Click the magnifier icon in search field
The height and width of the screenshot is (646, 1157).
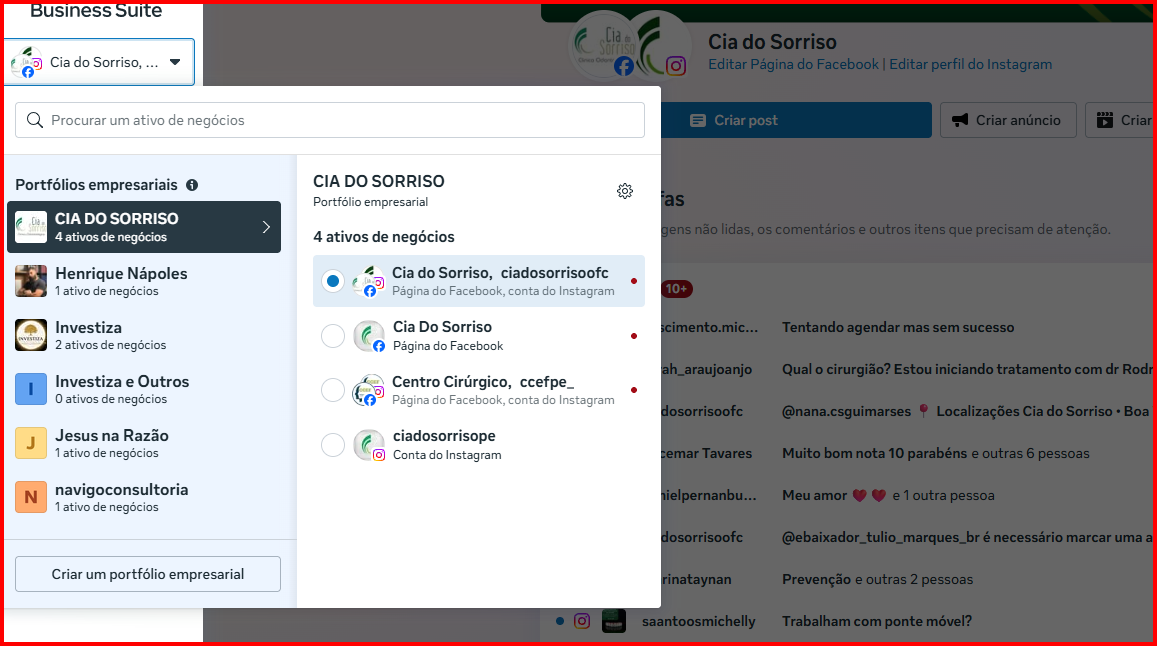coord(35,120)
